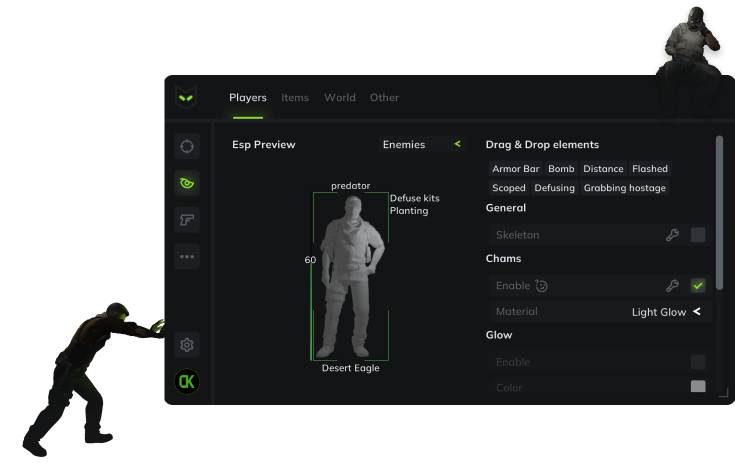The width and height of the screenshot is (735, 469).
Task: Open the aimbot crosshair sidebar section
Action: [187, 147]
